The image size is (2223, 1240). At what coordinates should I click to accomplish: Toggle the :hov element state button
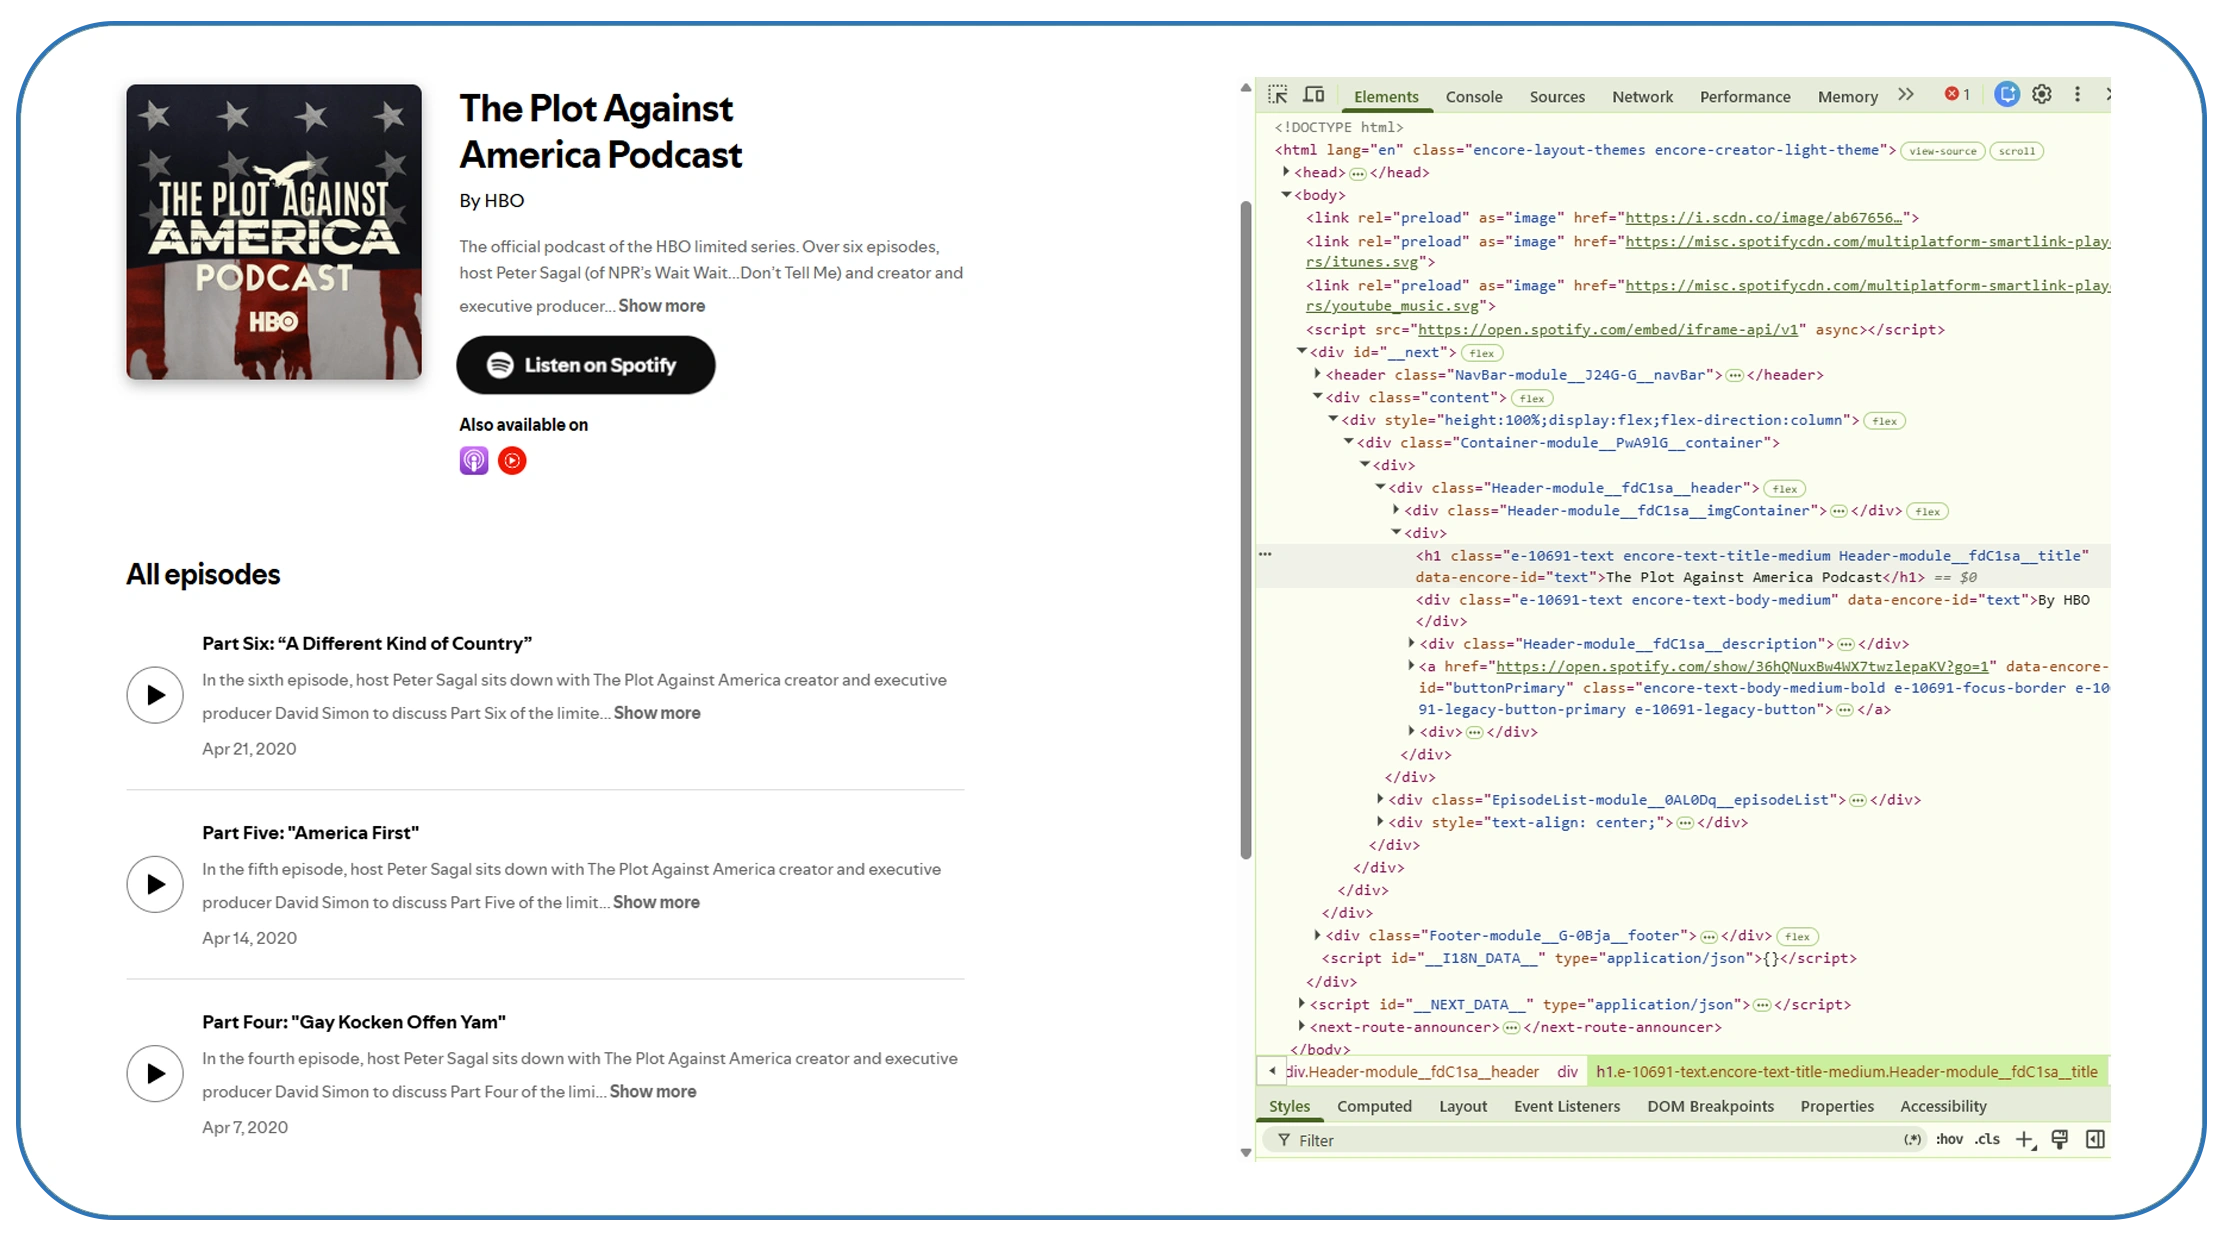point(1949,1140)
